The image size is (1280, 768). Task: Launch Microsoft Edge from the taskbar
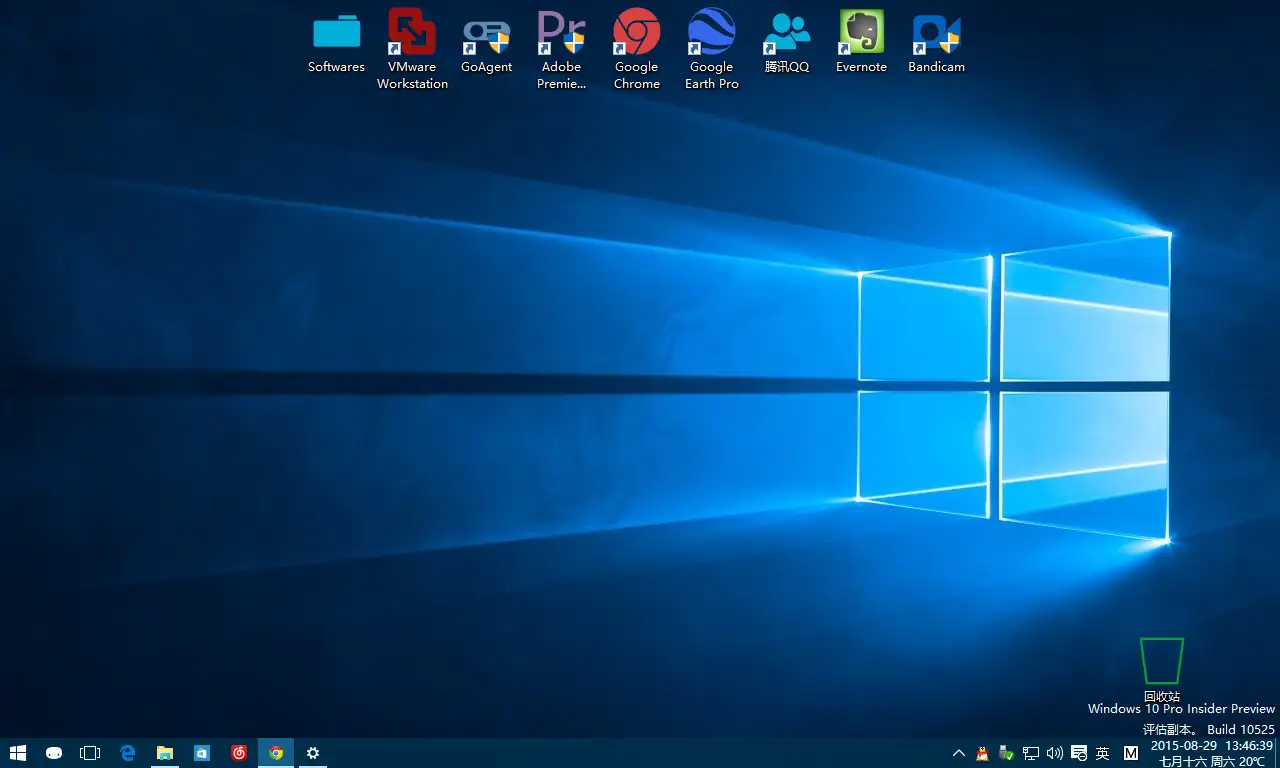[128, 753]
